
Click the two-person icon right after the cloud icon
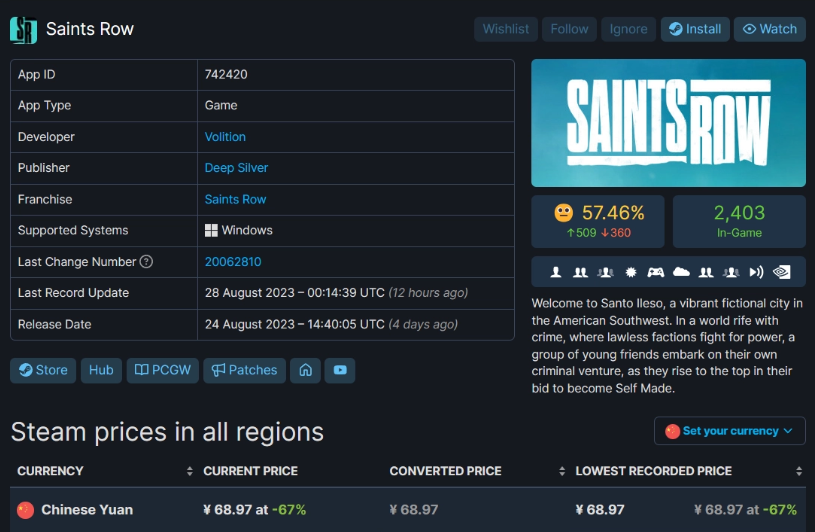[x=706, y=272]
